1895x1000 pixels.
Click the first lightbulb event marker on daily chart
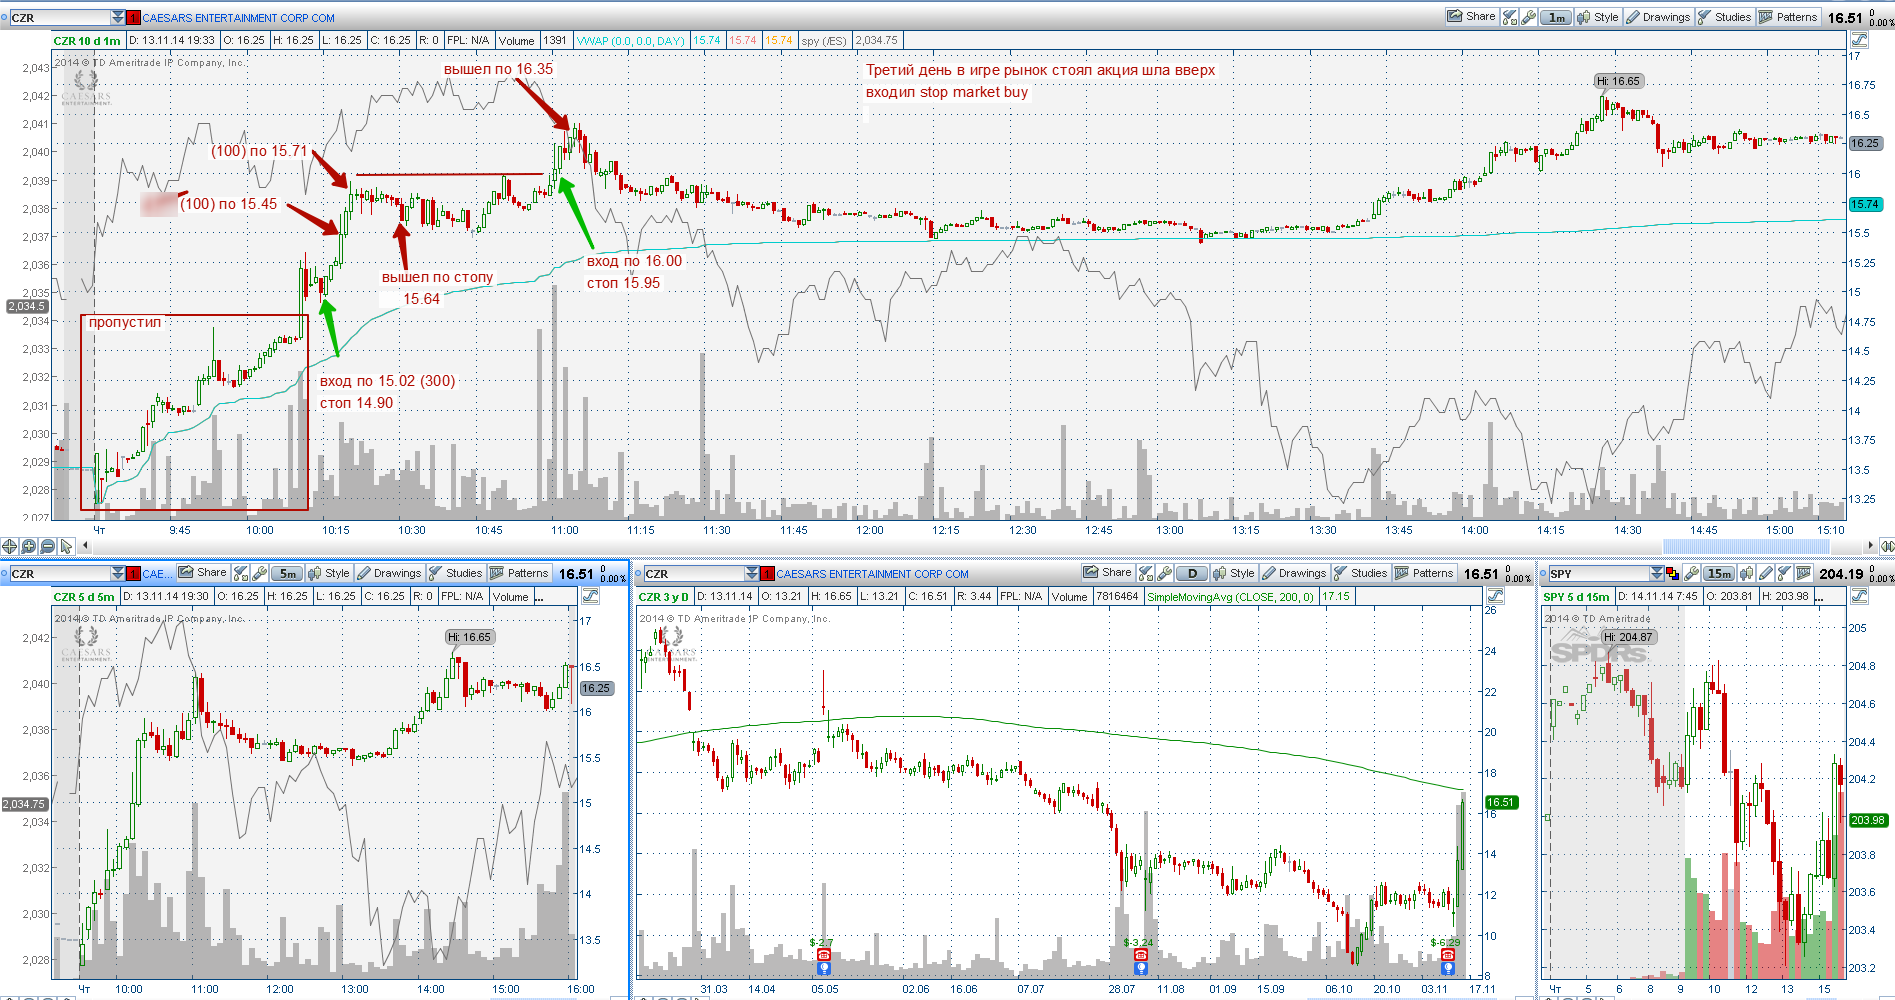pyautogui.click(x=824, y=968)
